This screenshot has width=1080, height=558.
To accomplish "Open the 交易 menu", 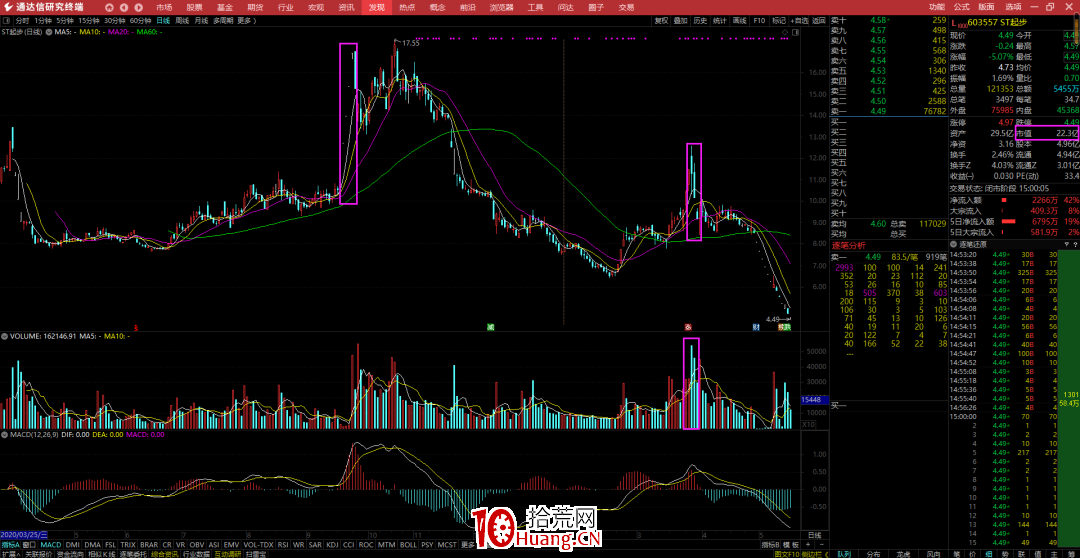I will [x=626, y=8].
